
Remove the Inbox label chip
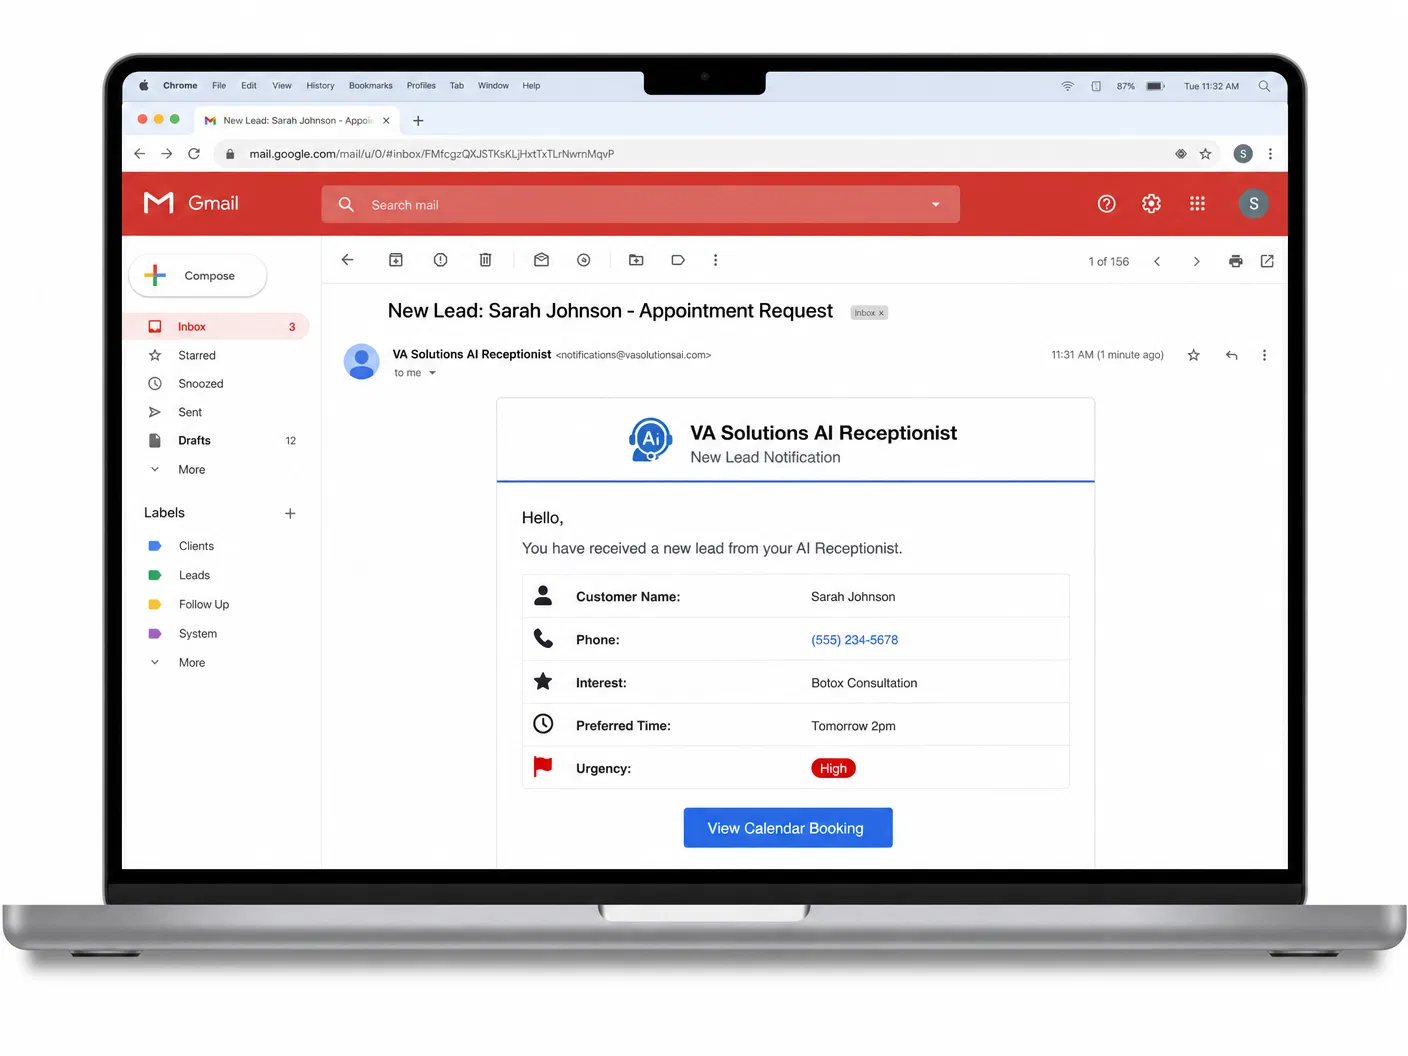click(x=881, y=313)
